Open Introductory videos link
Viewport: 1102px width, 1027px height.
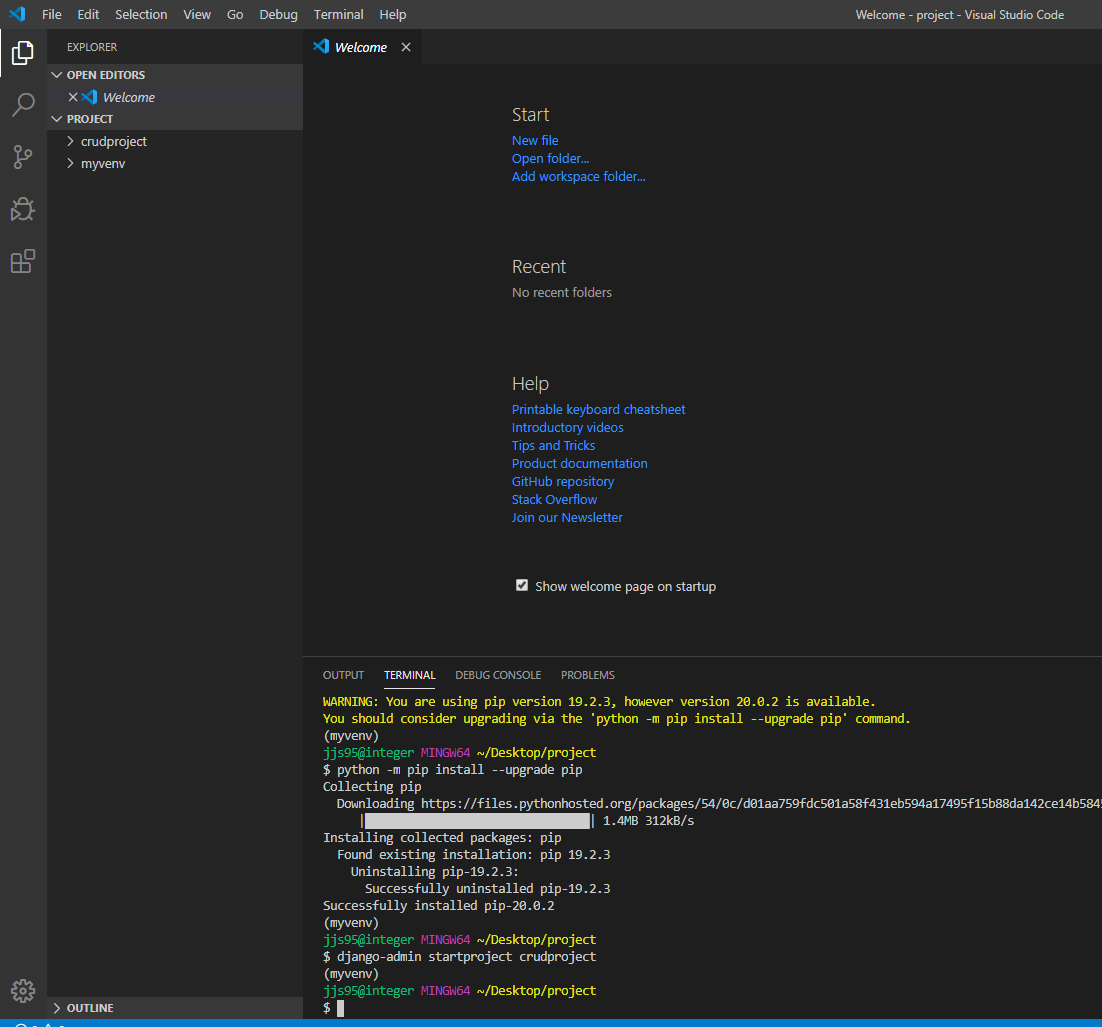[567, 427]
